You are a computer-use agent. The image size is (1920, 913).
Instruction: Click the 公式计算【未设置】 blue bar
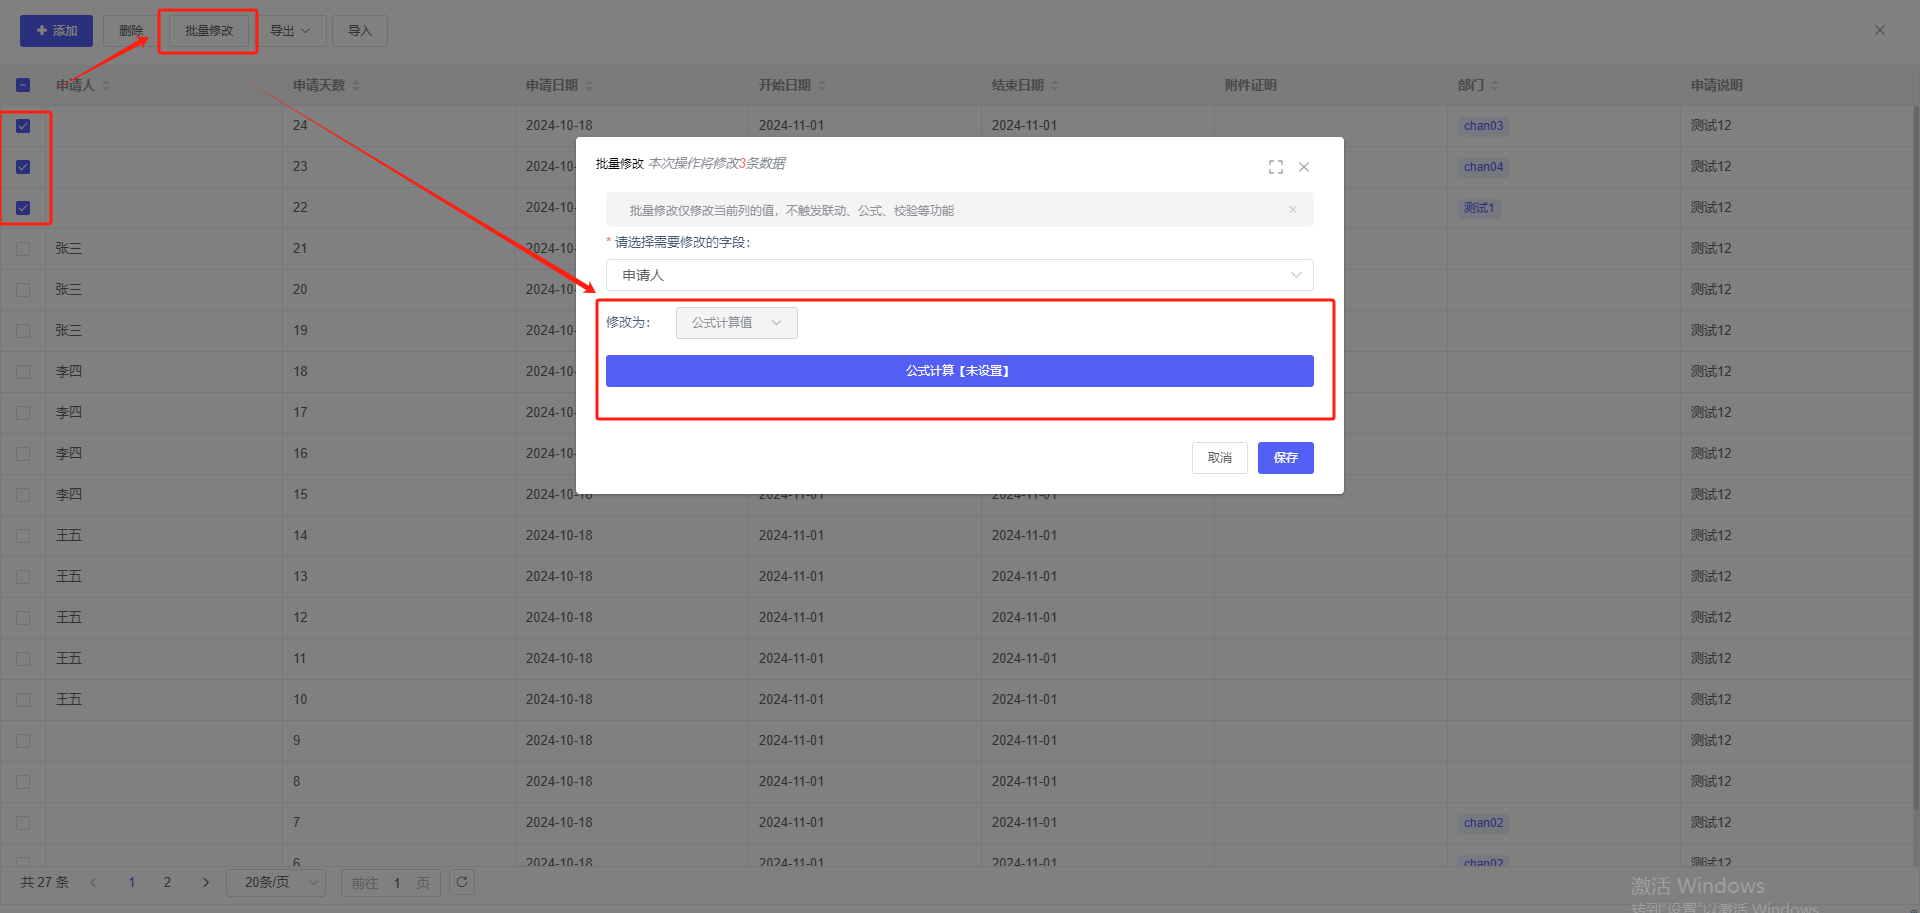(959, 371)
